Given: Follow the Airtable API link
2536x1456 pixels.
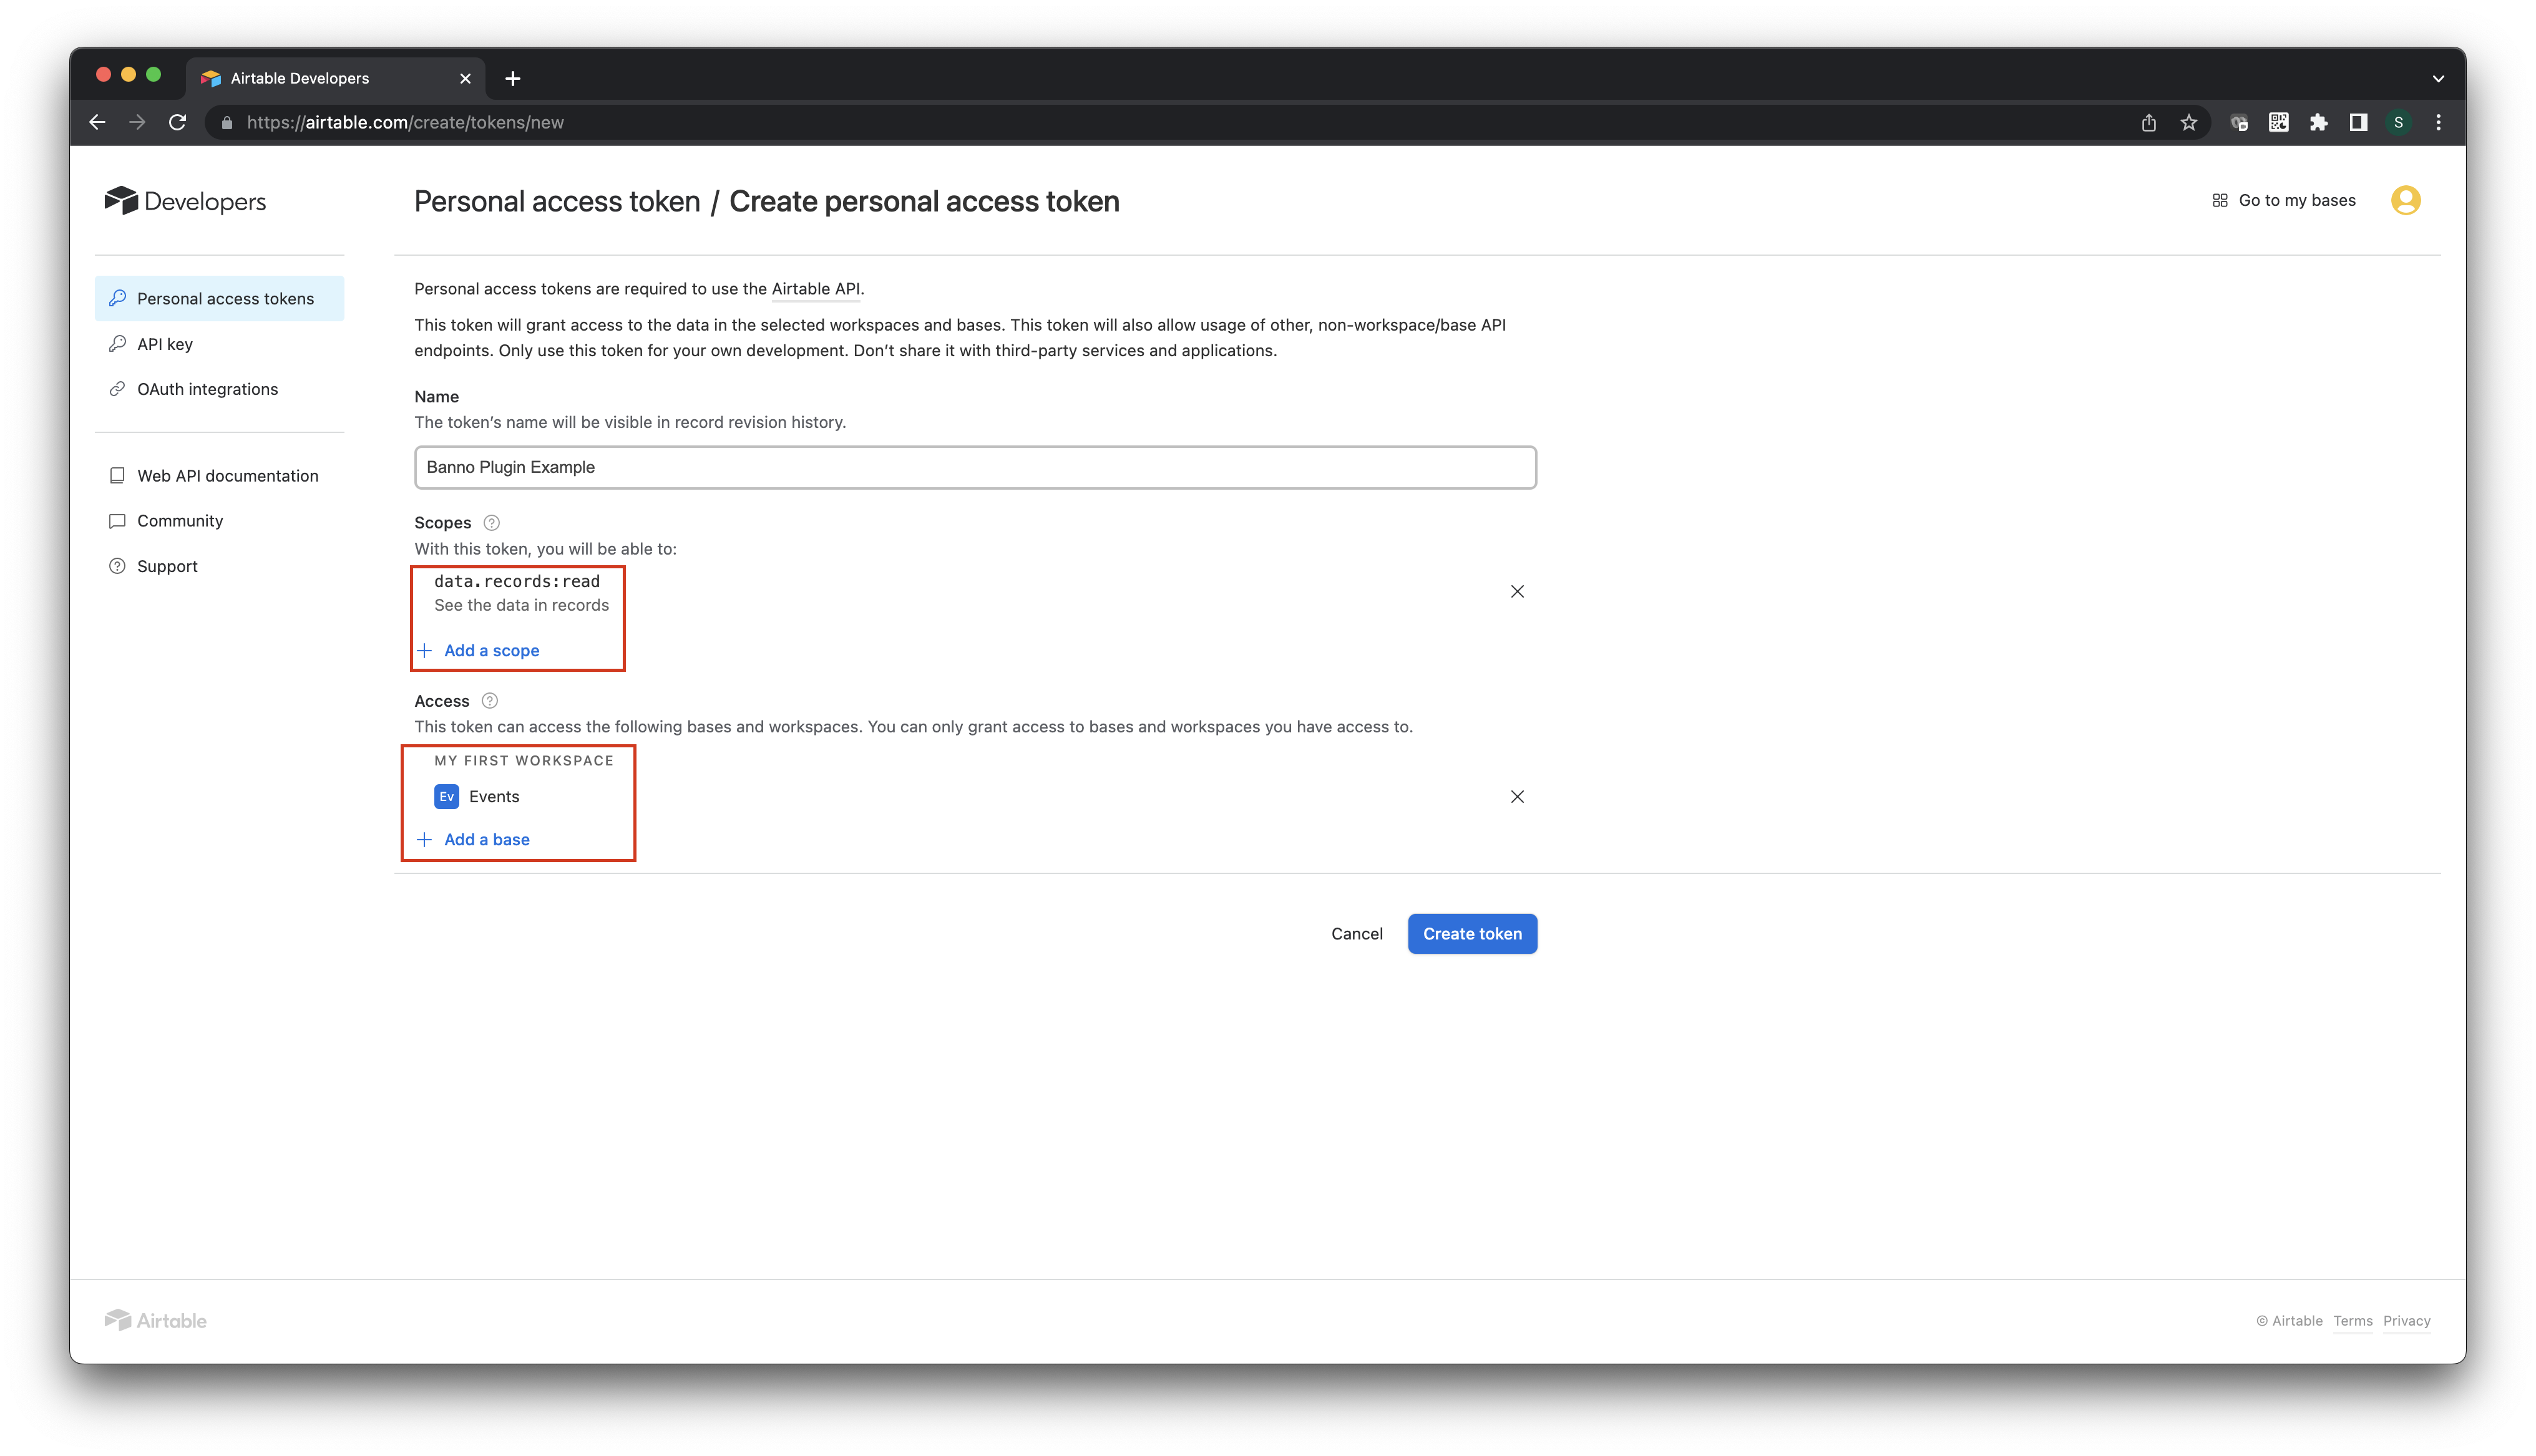Looking at the screenshot, I should point(815,288).
